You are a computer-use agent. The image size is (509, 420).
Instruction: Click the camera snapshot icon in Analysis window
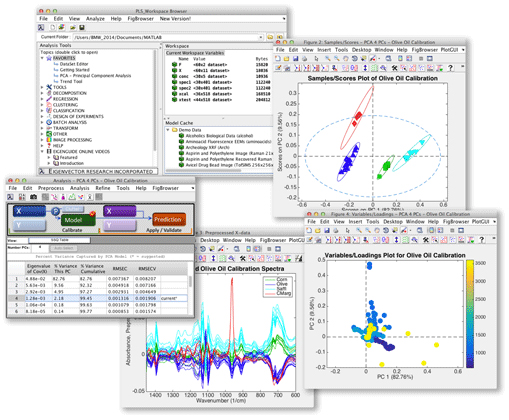pos(33,197)
